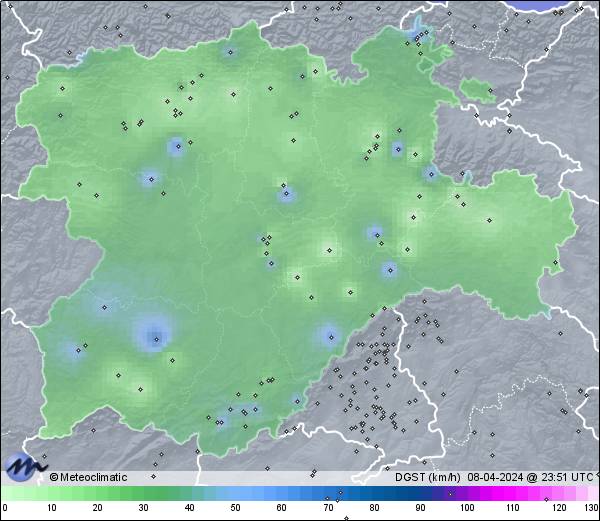600x521 pixels.
Task: Pick the magenta color band above 110
Action: [513, 493]
